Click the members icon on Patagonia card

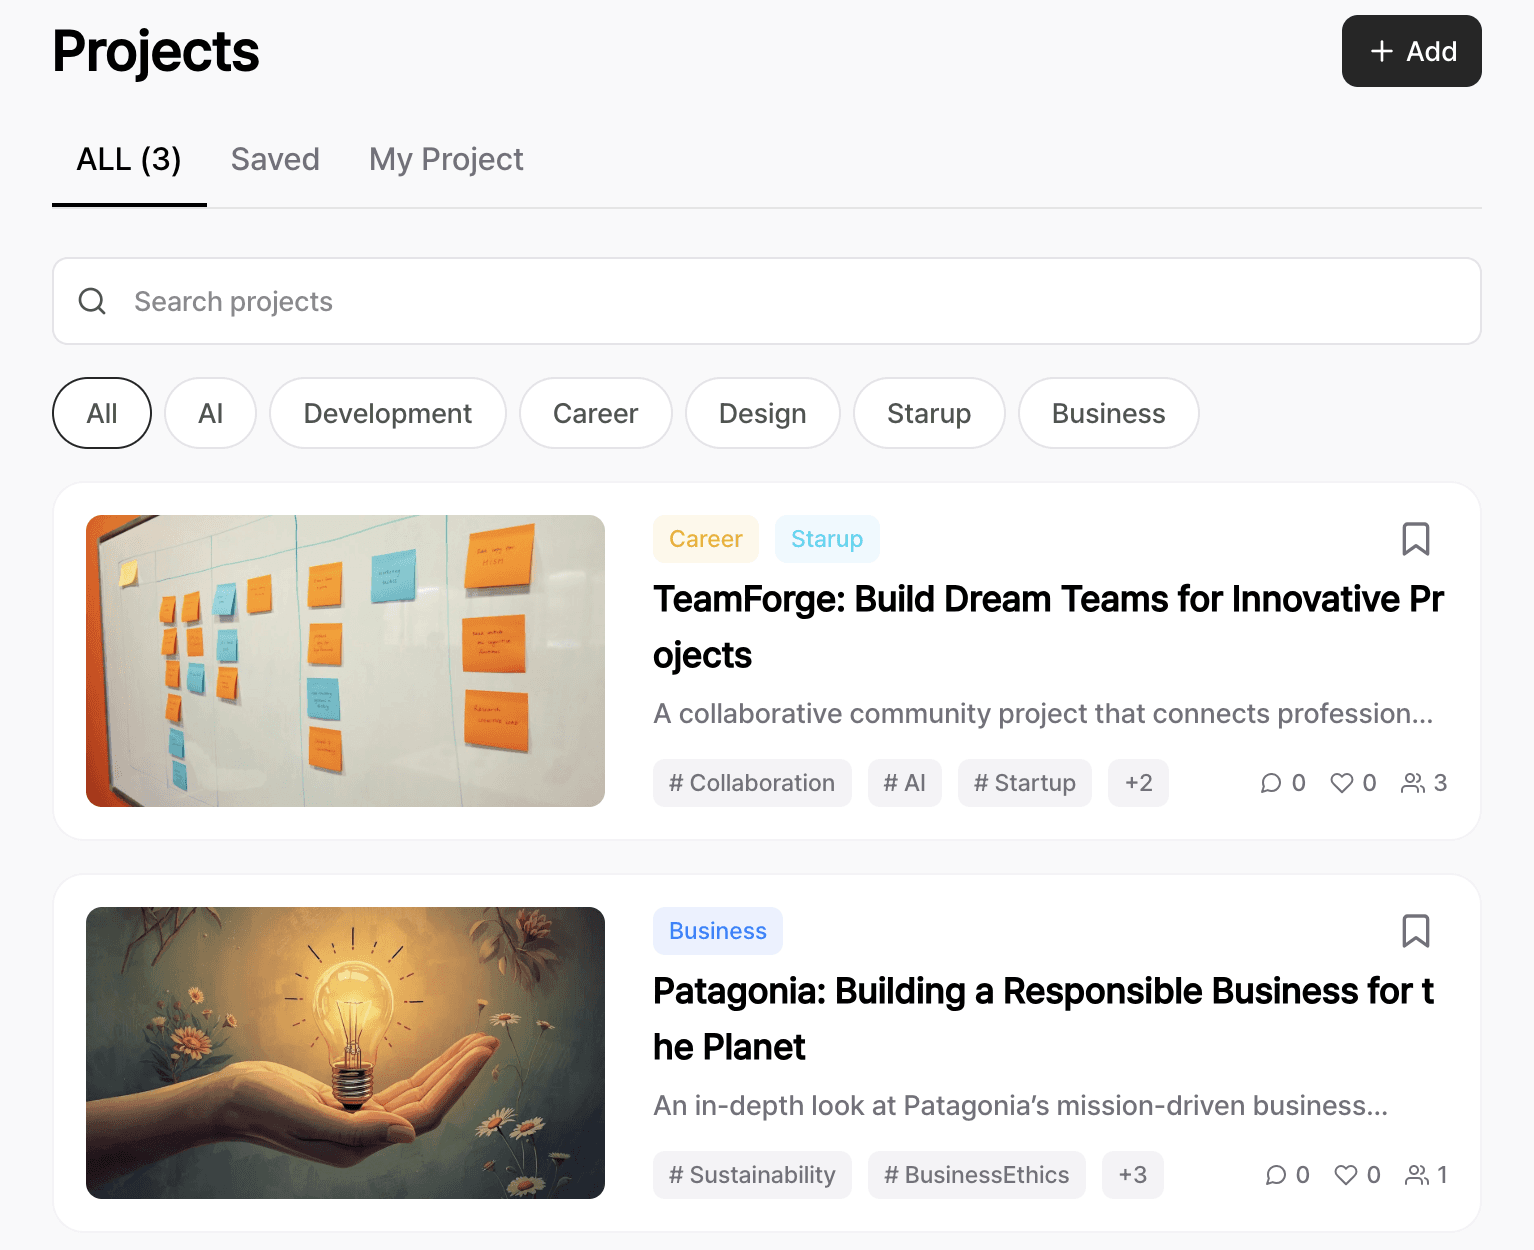click(1416, 1175)
